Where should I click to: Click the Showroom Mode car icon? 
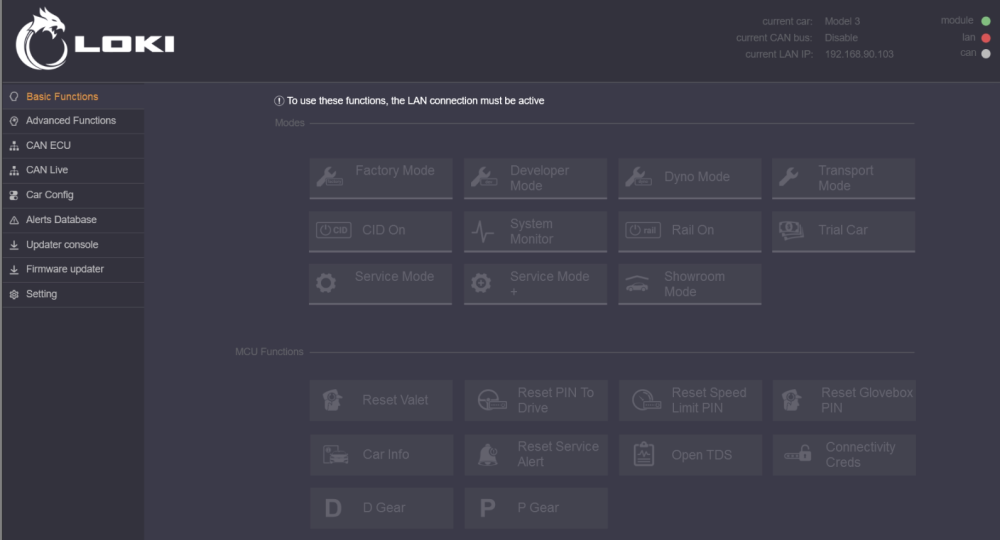tap(637, 284)
